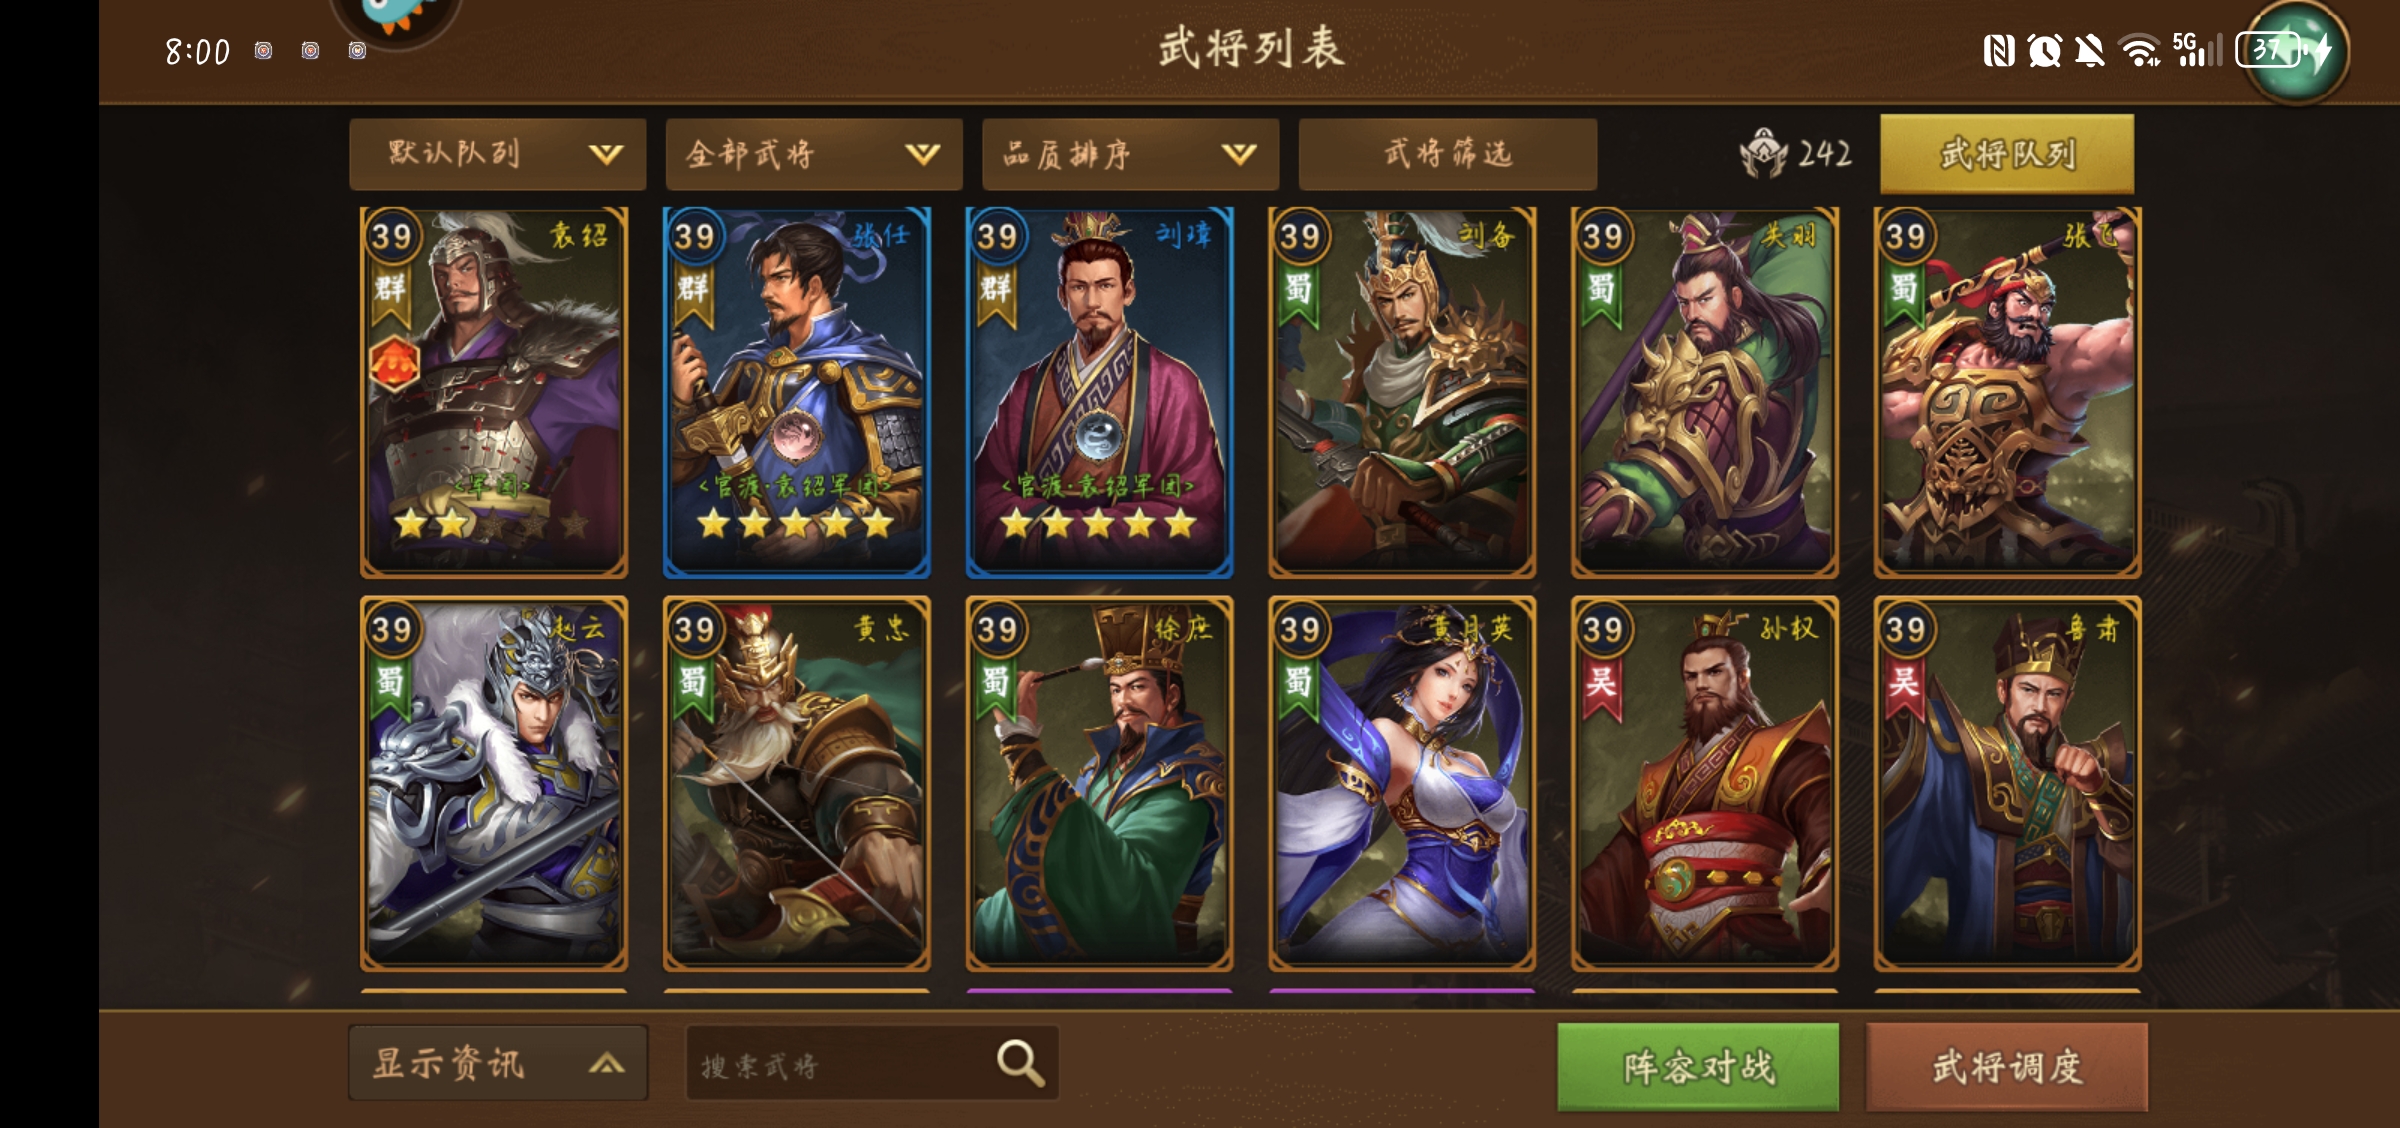2400x1128 pixels.
Task: Open the 黄月英 general card
Action: coord(1402,784)
